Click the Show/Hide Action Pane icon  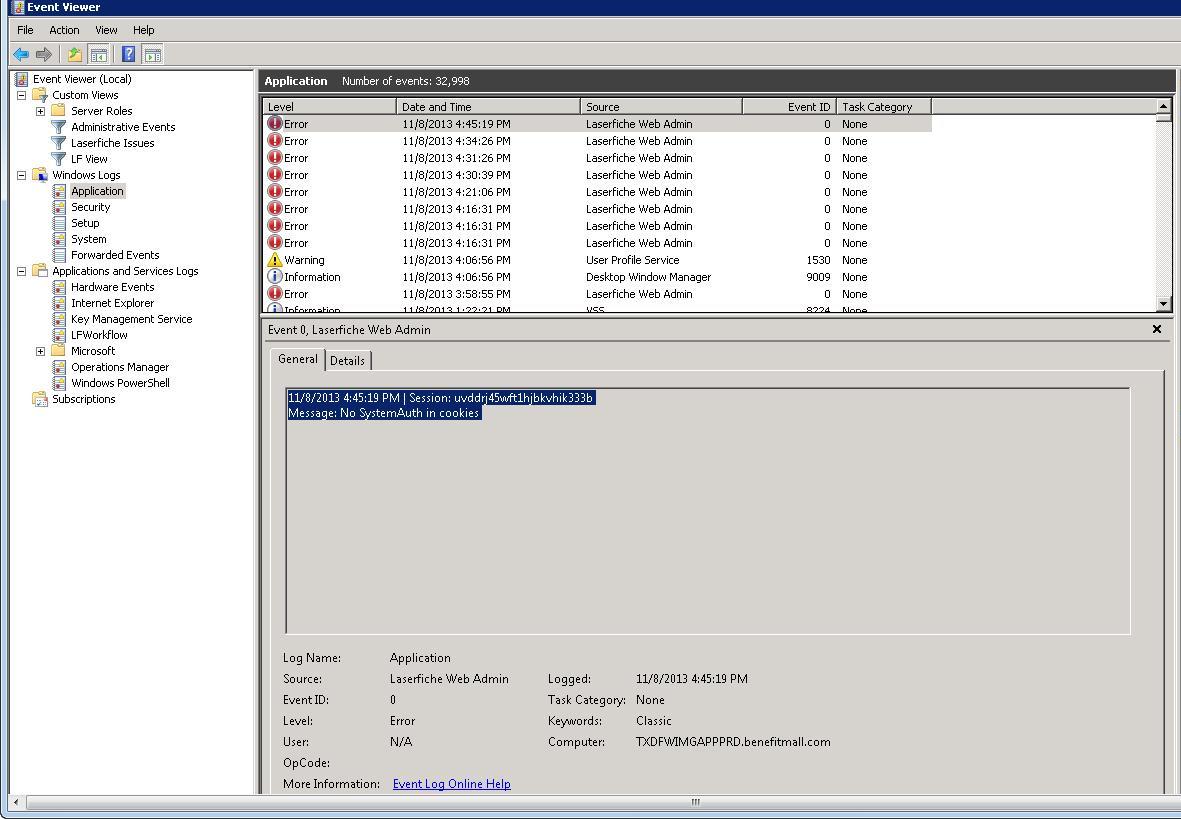point(153,55)
